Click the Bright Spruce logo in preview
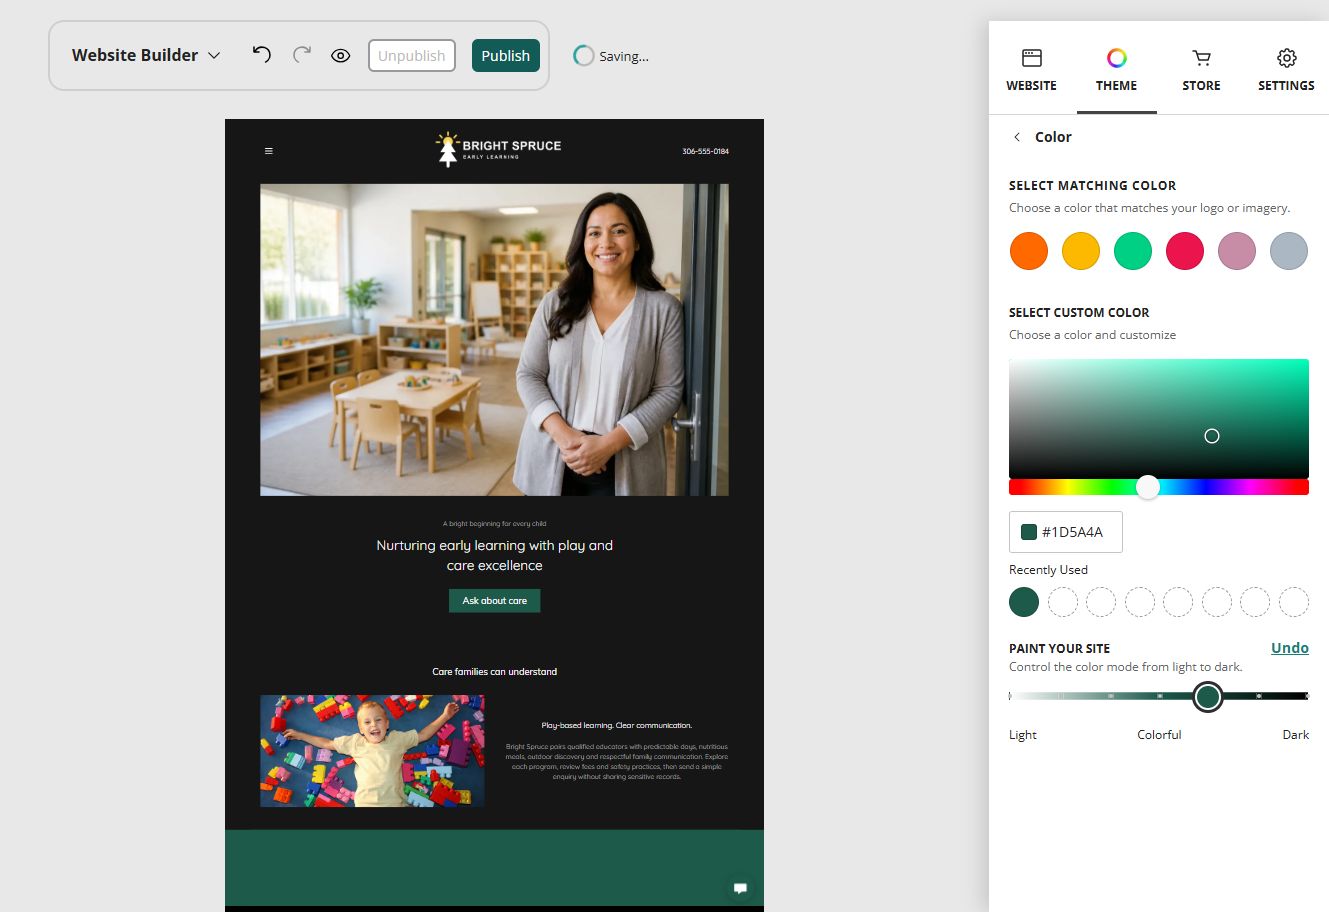 [498, 149]
